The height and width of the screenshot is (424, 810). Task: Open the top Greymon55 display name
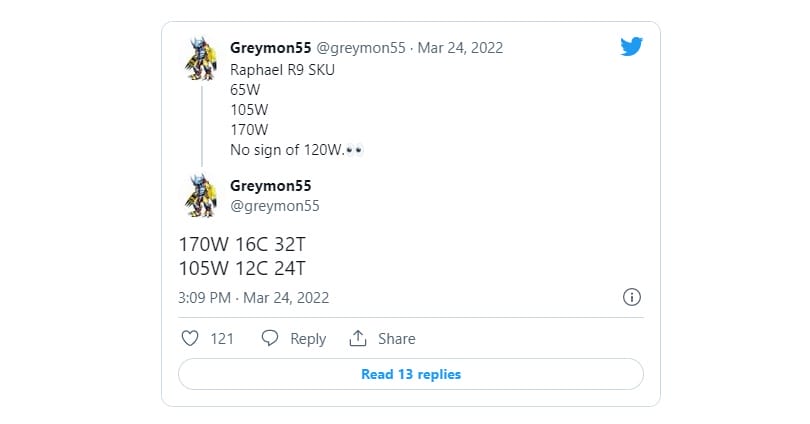tap(270, 47)
